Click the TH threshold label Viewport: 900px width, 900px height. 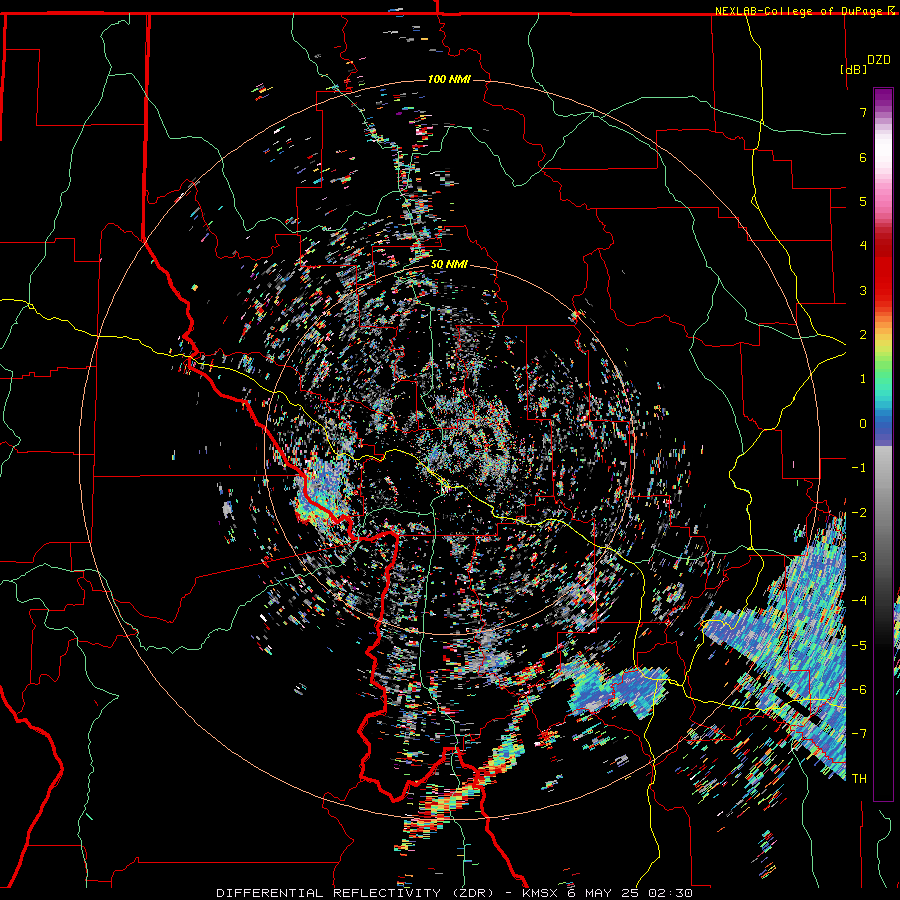tap(859, 779)
